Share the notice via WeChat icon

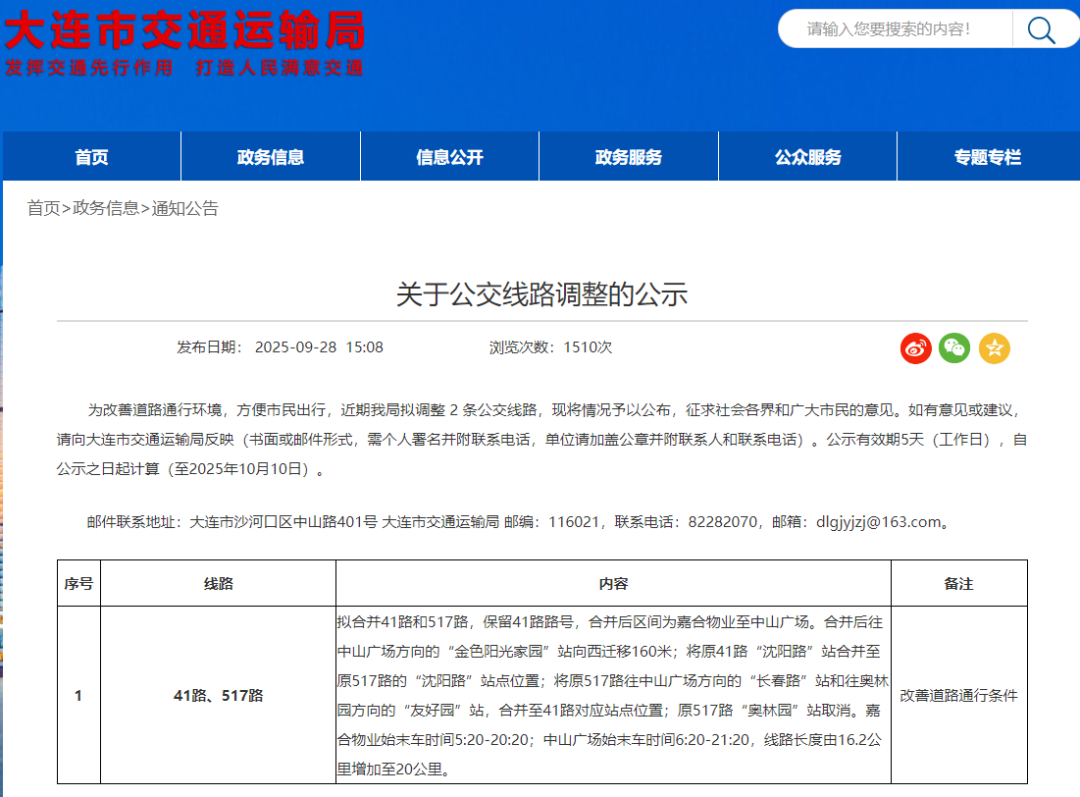(x=954, y=348)
